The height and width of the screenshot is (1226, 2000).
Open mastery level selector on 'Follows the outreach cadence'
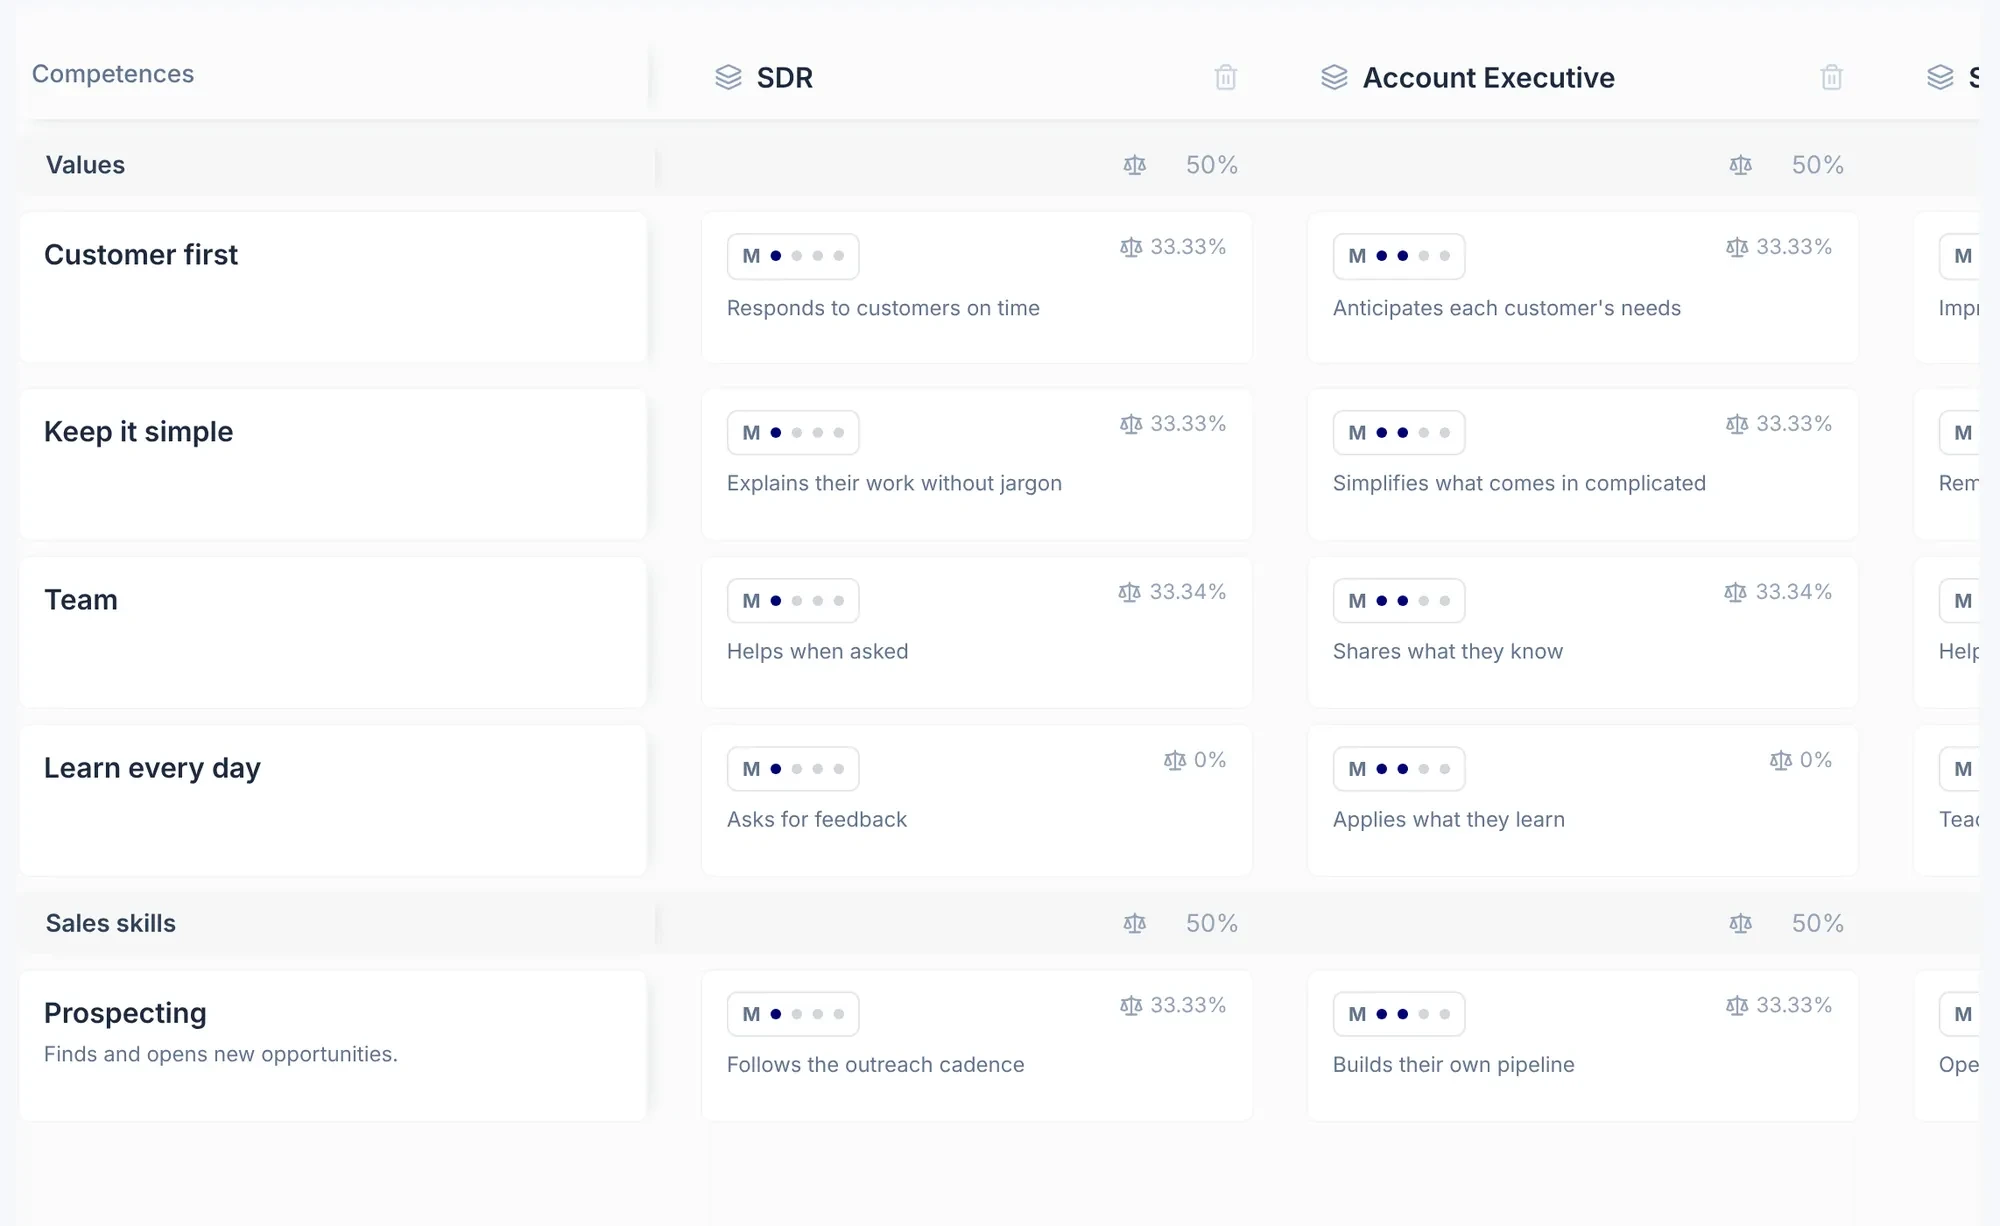click(x=793, y=1014)
